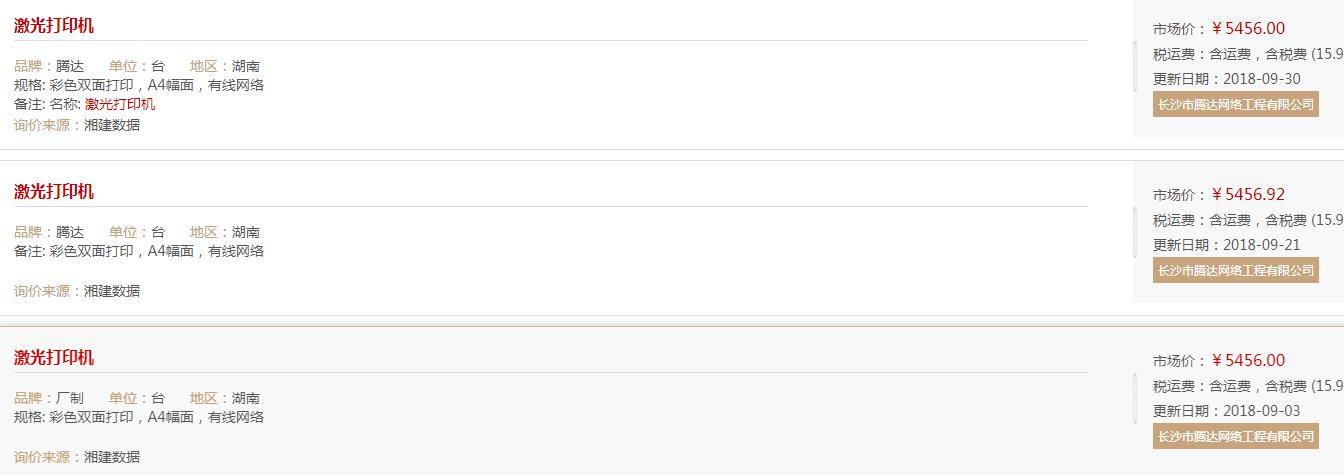Open the 激光打印机 title of the 厂制 brand listing
The height and width of the screenshot is (475, 1344).
54,358
